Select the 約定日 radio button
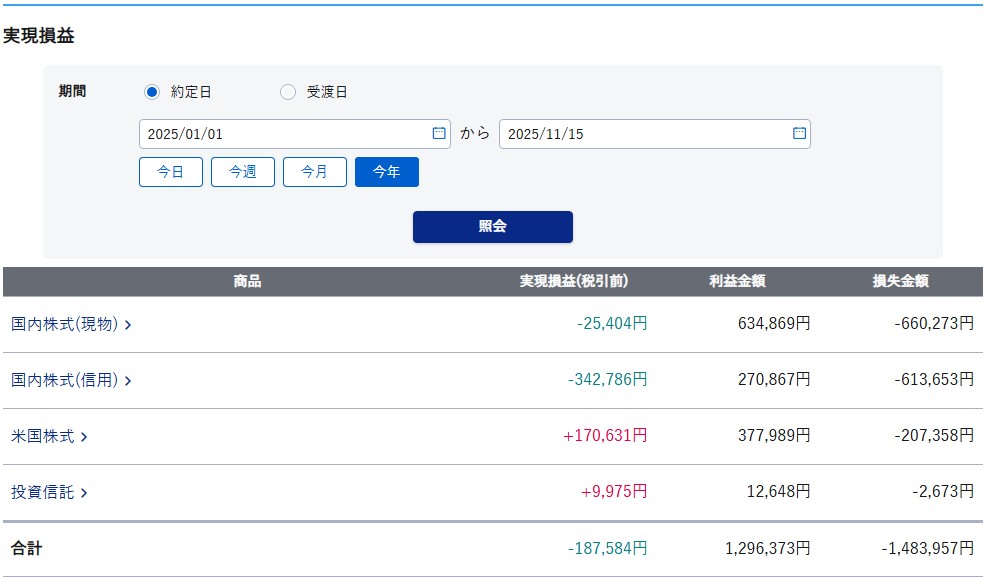Viewport: 985px width, 577px height. (x=152, y=92)
